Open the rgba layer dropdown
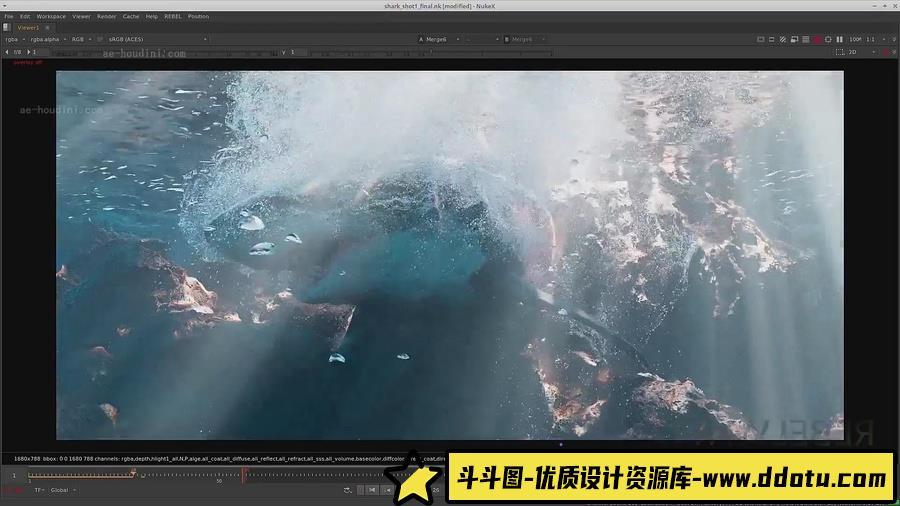The image size is (900, 506). (15, 40)
